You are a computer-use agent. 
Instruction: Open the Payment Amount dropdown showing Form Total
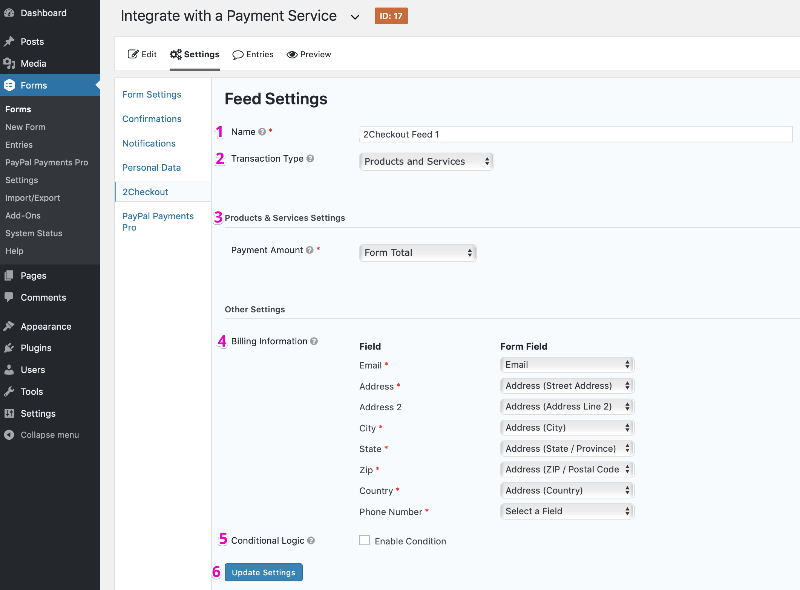pos(418,252)
